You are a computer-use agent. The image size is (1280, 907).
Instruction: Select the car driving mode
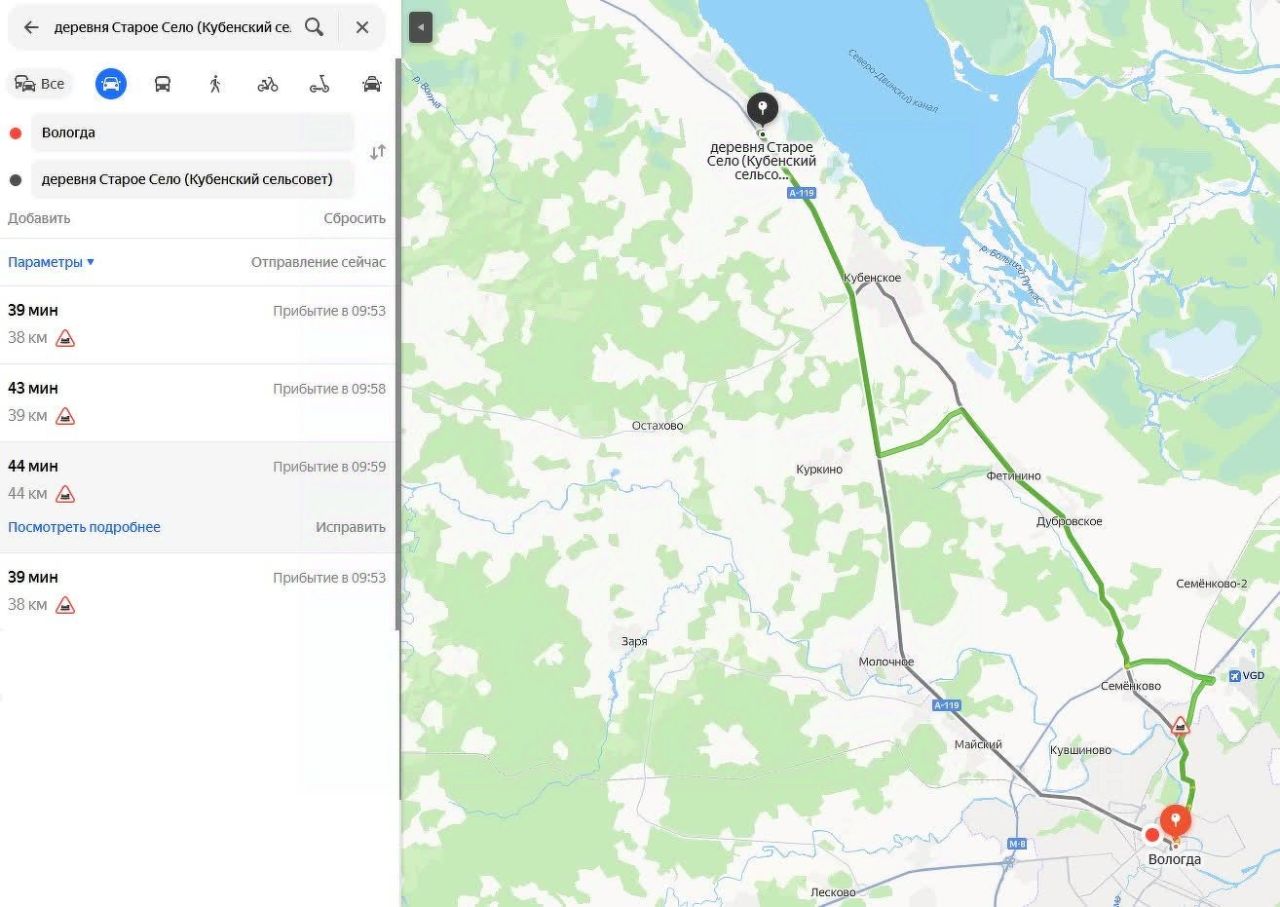[111, 84]
